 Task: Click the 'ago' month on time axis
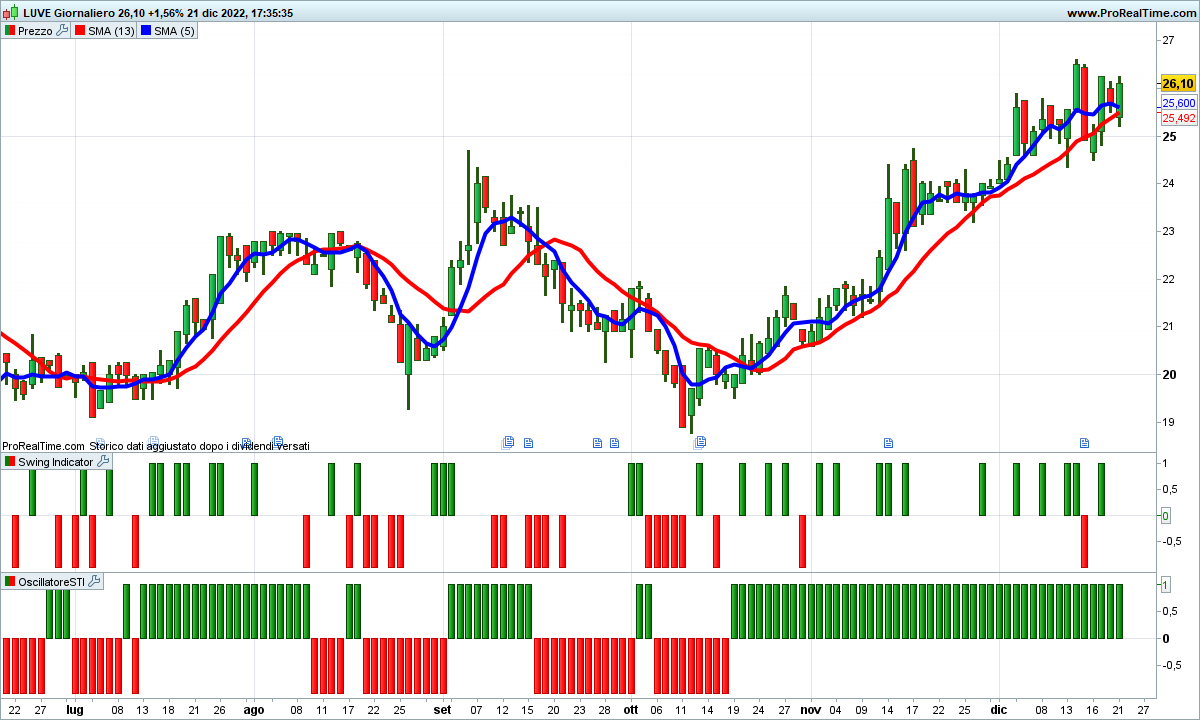pyautogui.click(x=254, y=709)
